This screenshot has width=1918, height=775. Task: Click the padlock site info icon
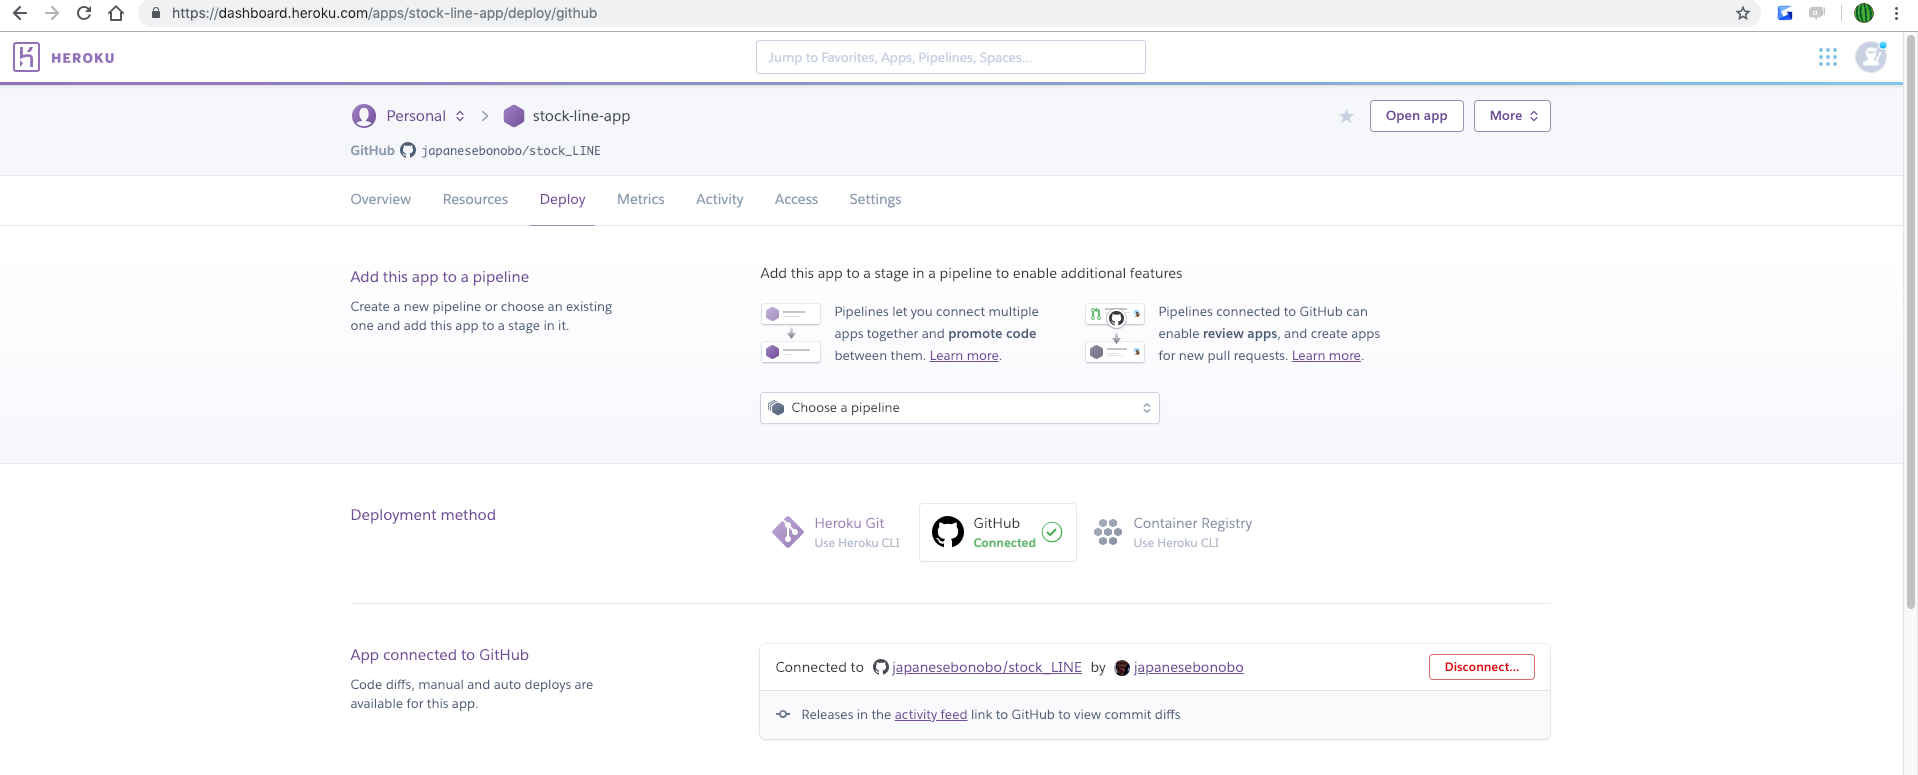click(155, 13)
